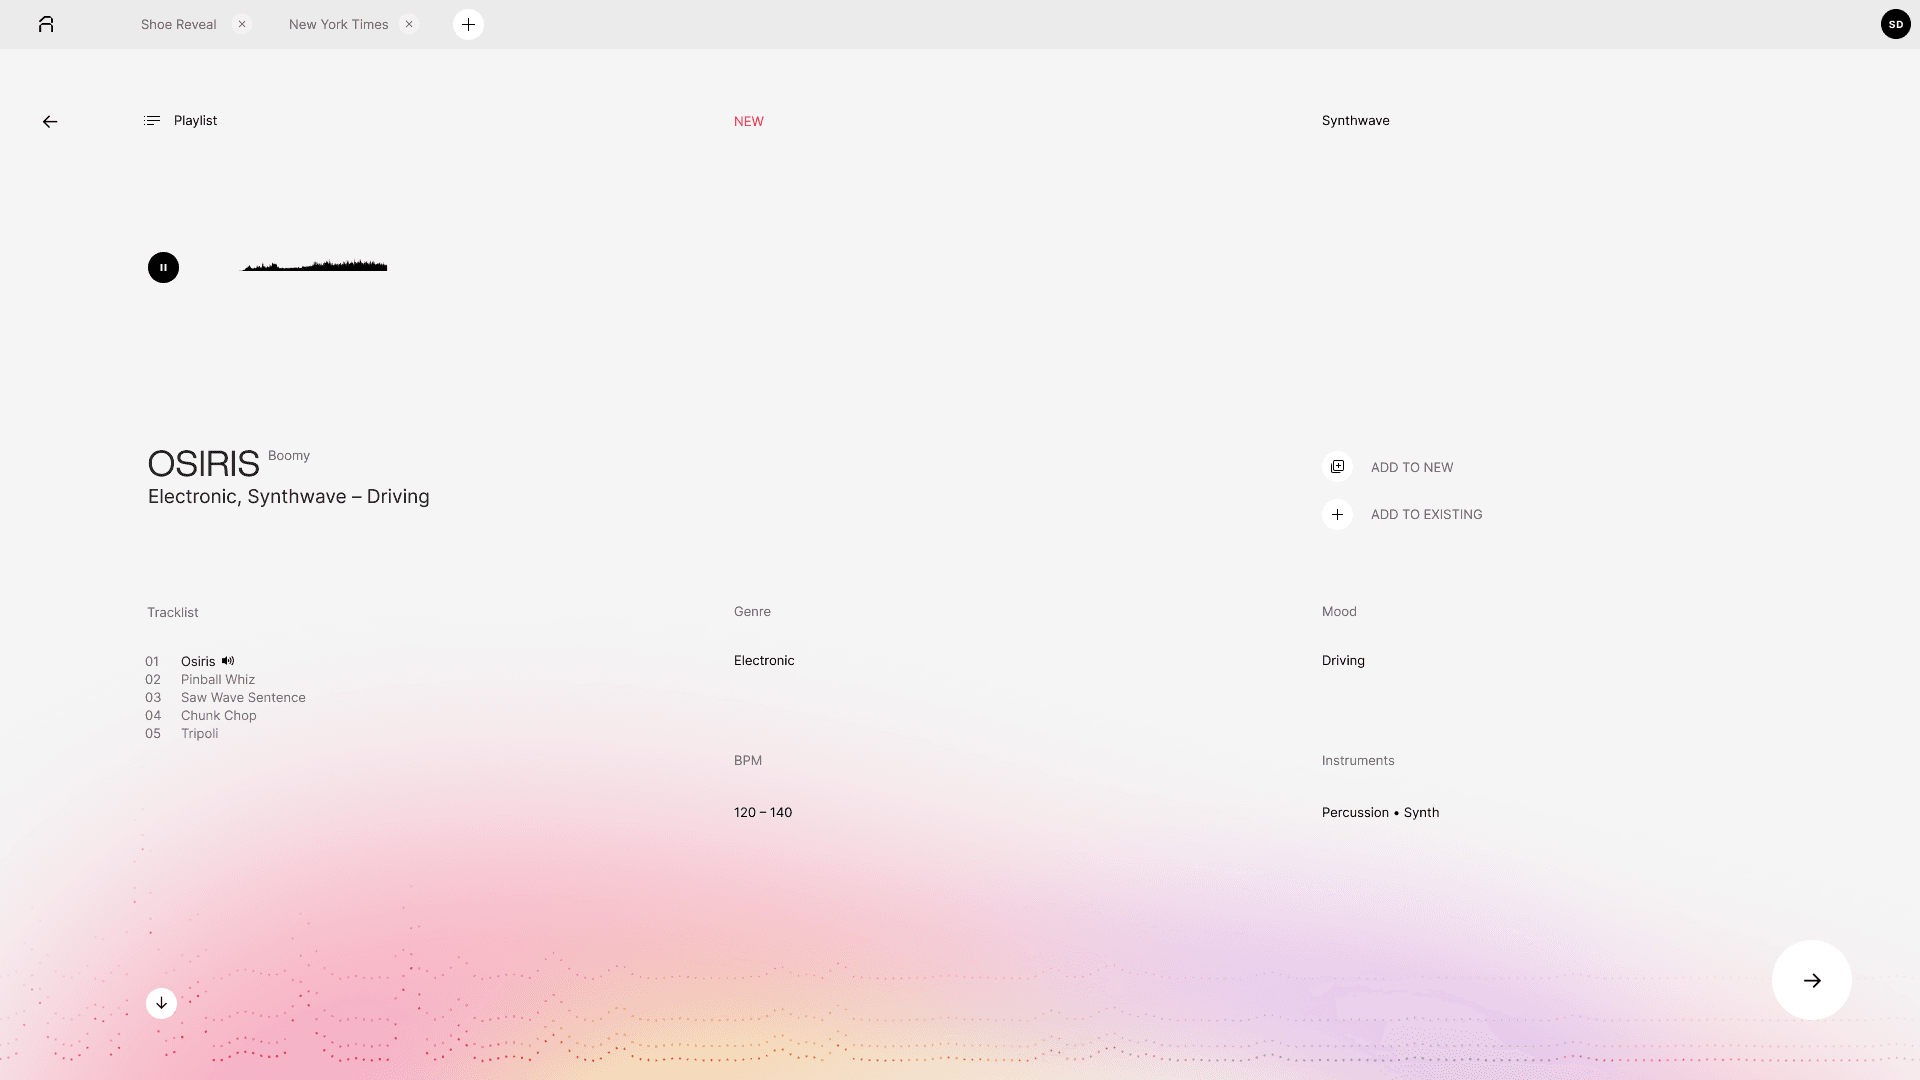This screenshot has width=1920, height=1080.
Task: Open the SD user profile avatar
Action: [1895, 25]
